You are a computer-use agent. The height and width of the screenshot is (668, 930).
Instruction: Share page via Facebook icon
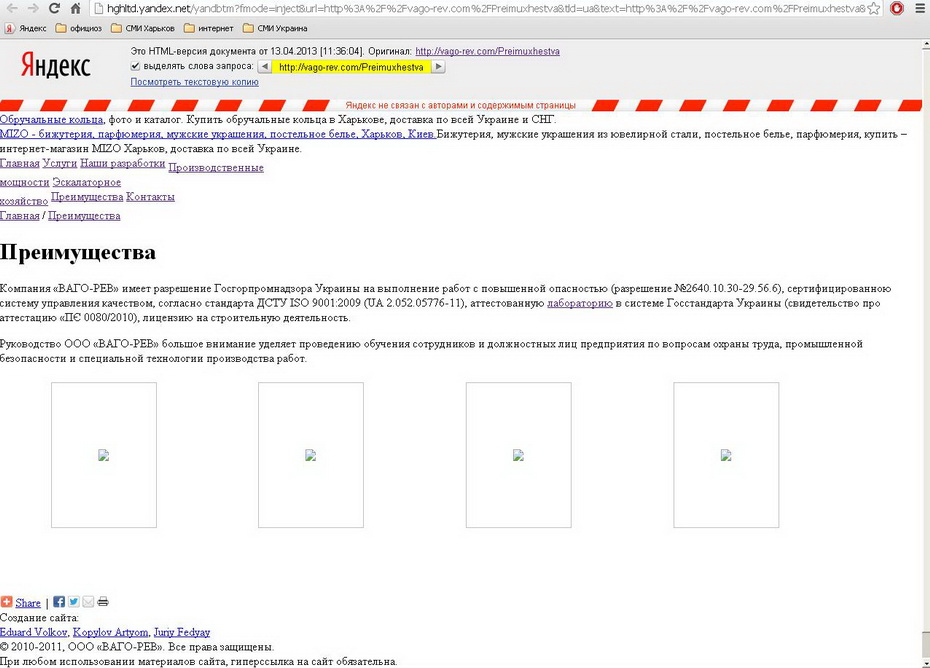59,602
